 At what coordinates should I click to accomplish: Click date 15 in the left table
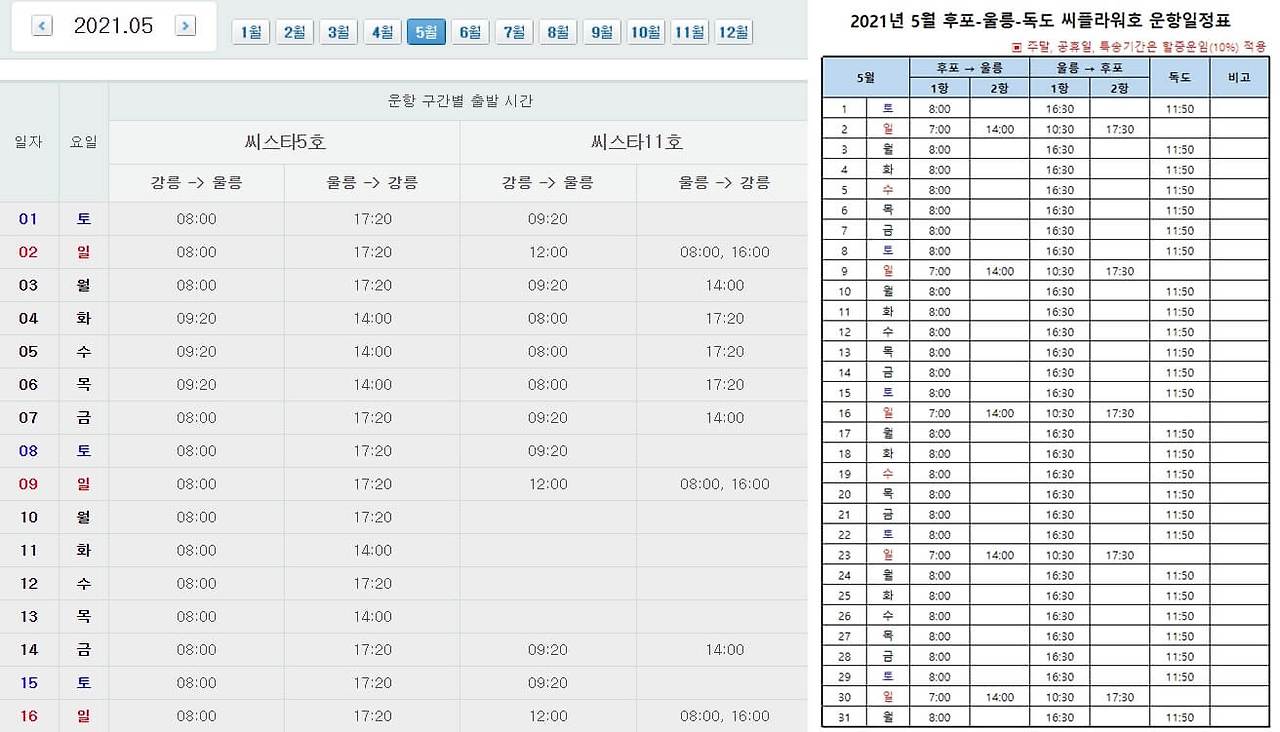[28, 682]
